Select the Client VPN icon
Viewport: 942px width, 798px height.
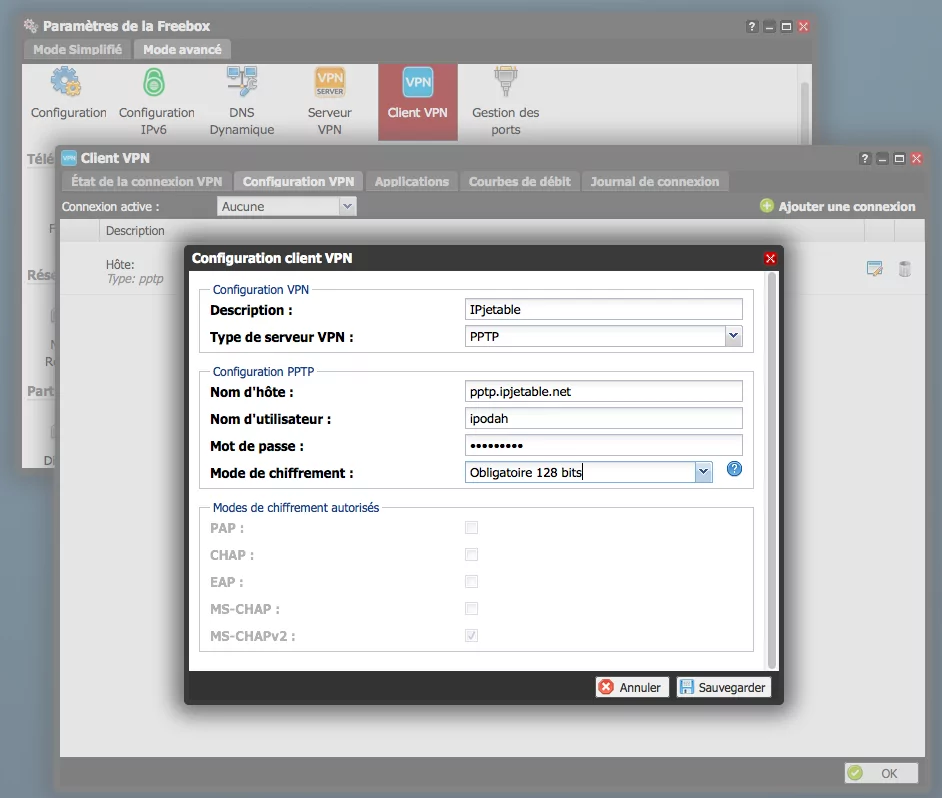[x=417, y=84]
